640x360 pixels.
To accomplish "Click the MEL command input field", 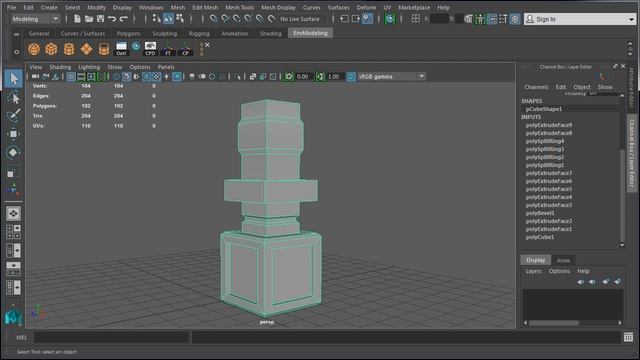I will 111,337.
